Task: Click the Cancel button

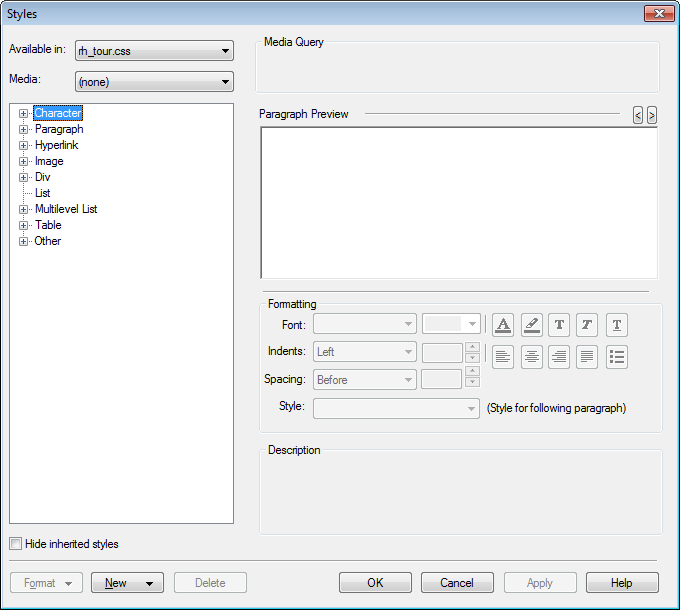Action: (x=457, y=583)
